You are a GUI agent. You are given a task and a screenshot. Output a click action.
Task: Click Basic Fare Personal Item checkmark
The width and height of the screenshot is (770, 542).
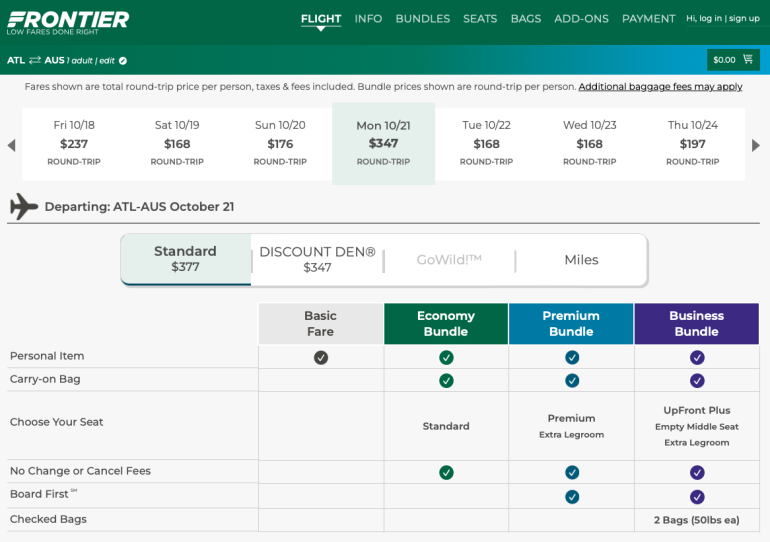pos(321,357)
